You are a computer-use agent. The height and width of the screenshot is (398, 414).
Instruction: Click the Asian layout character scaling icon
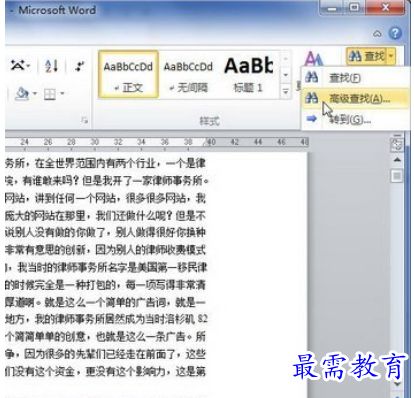tap(17, 65)
